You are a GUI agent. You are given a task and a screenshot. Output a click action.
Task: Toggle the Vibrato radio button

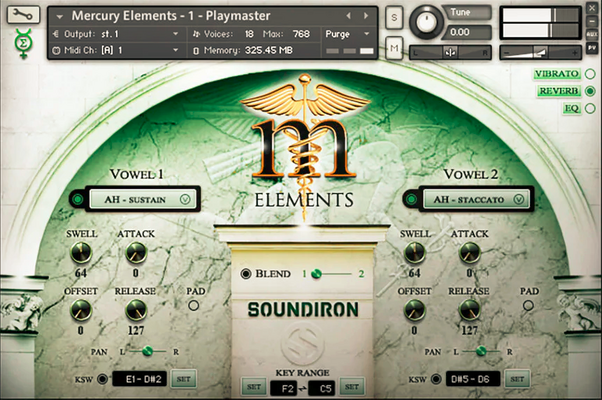tap(590, 74)
